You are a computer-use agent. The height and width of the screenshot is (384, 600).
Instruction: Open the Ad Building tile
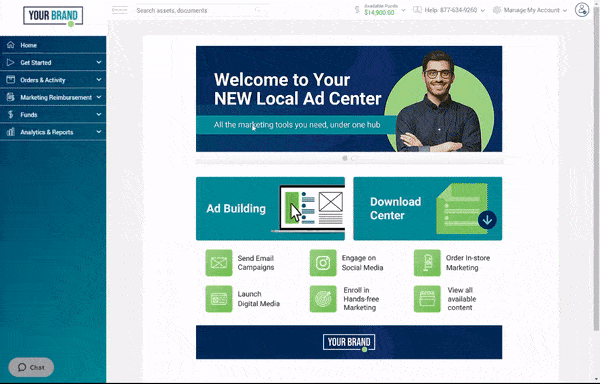270,208
